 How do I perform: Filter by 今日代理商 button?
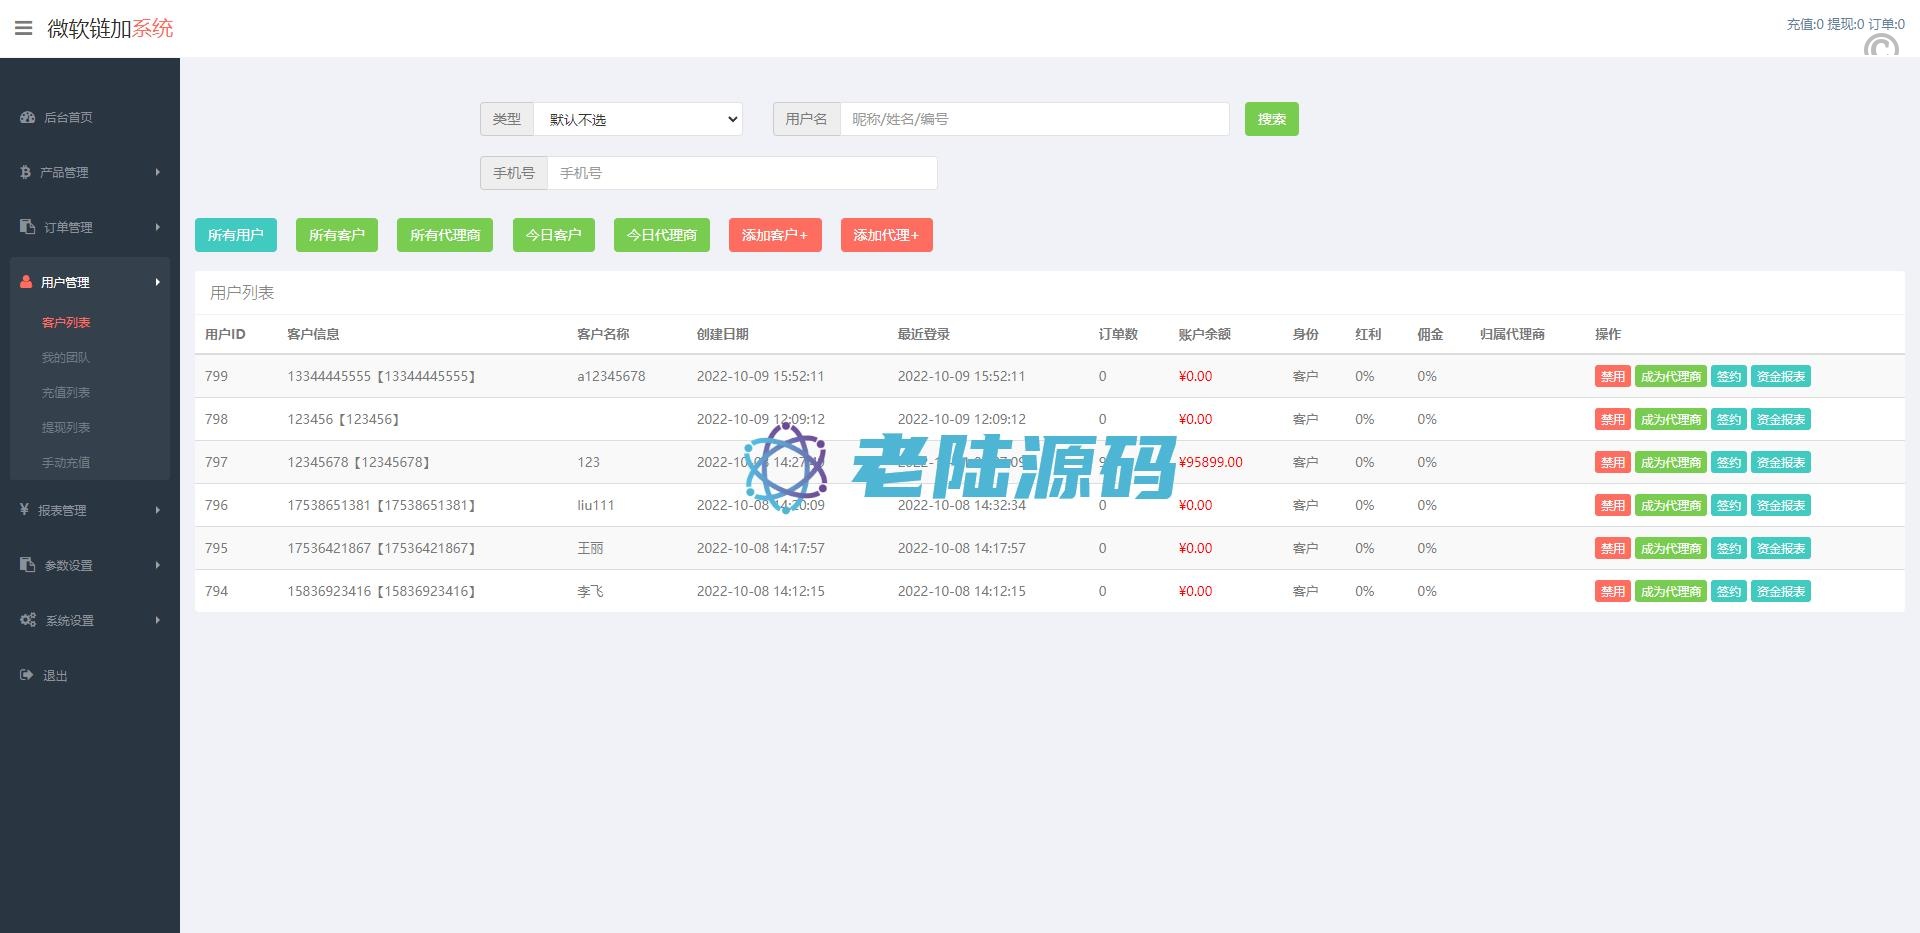(x=662, y=235)
